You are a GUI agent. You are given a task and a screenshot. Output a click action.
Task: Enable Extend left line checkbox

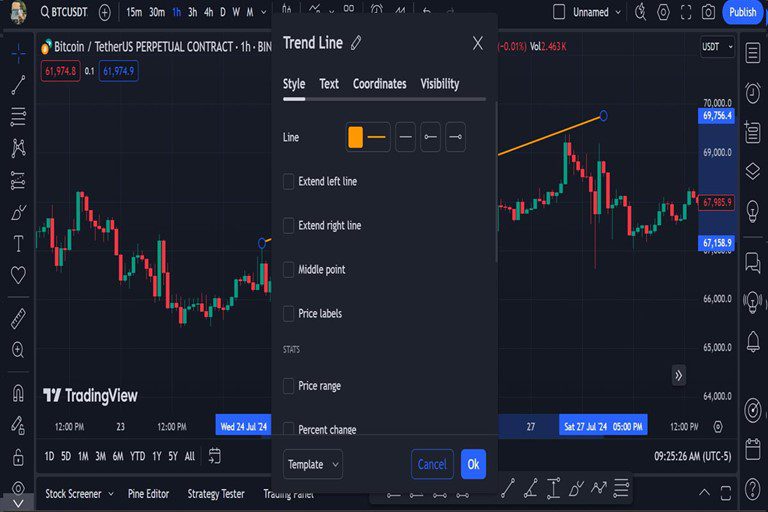(288, 181)
